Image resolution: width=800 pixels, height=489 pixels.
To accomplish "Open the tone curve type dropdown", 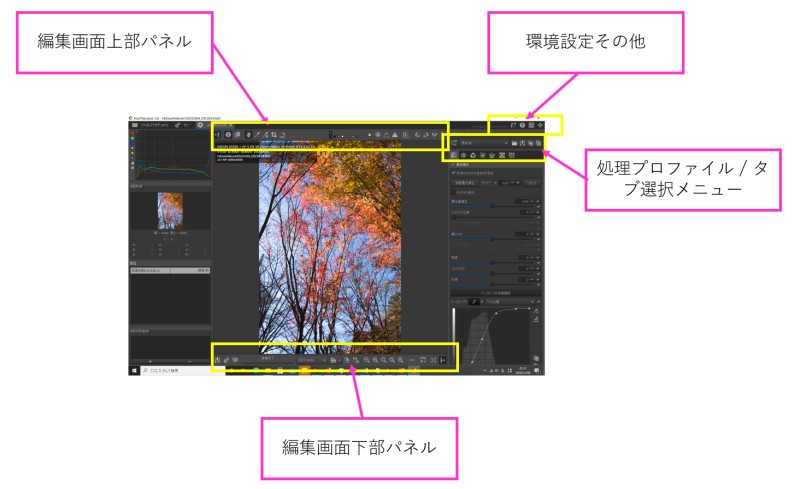I will coord(476,302).
